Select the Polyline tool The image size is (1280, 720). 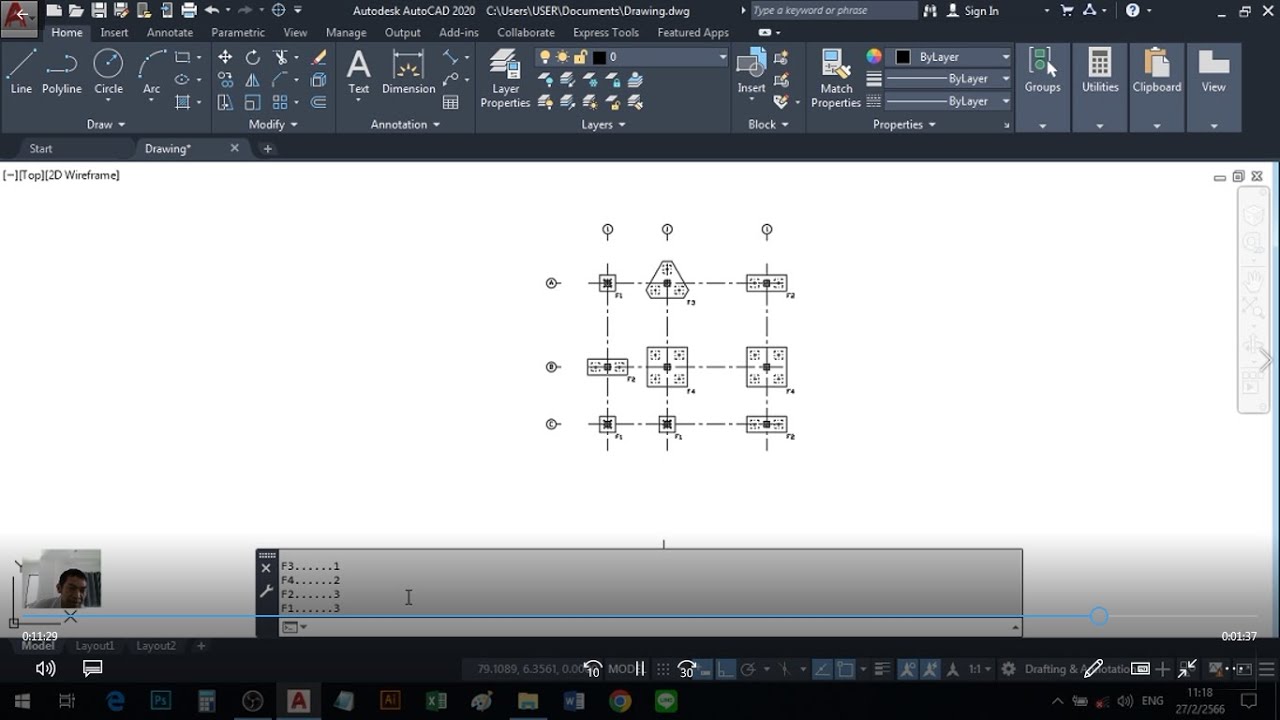coord(61,72)
